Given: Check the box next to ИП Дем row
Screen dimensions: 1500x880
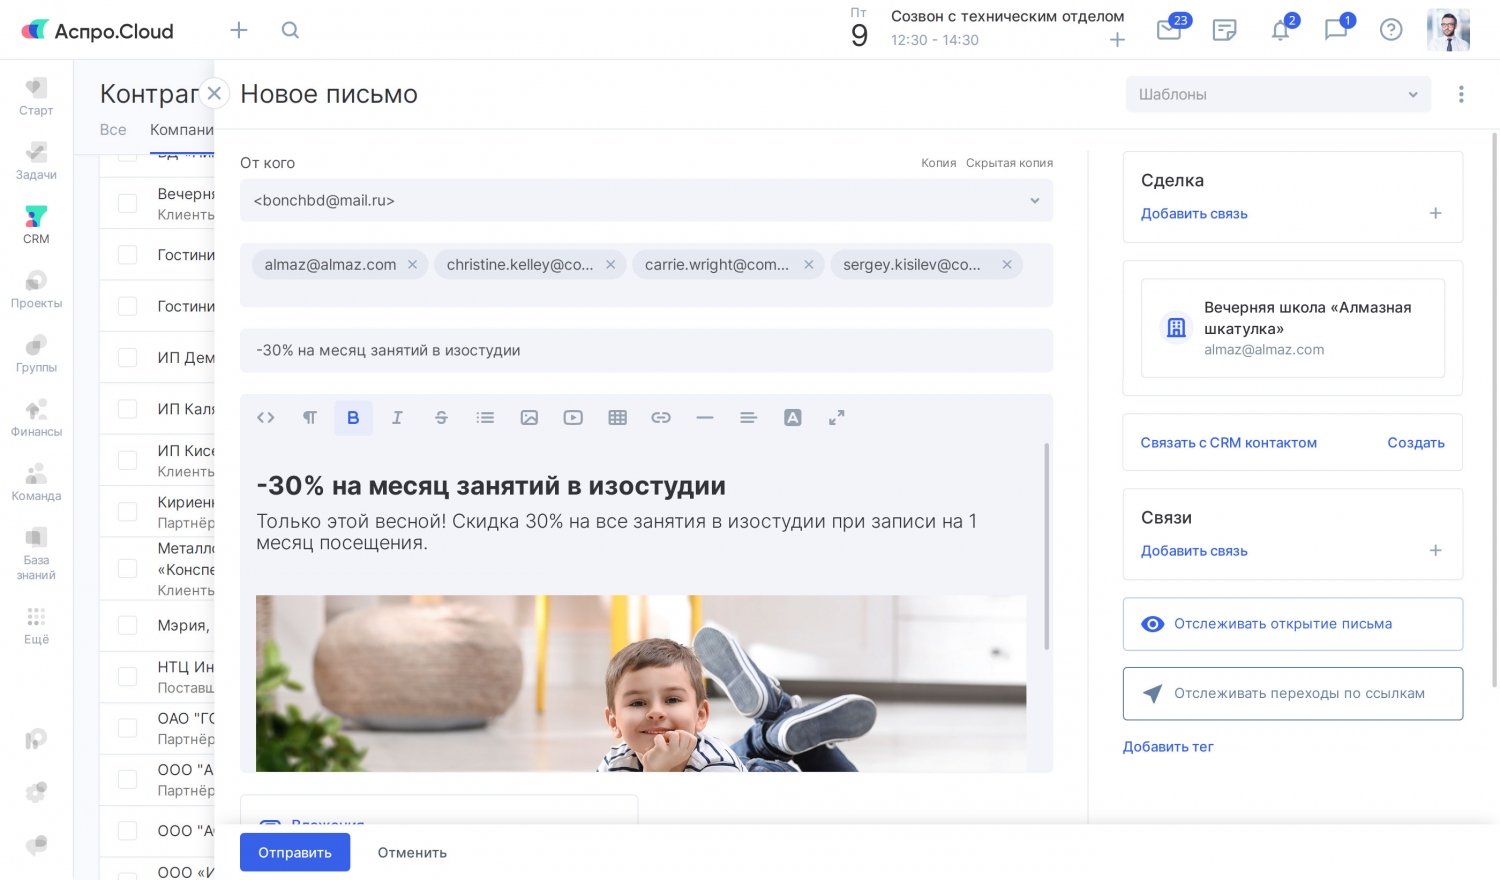Looking at the screenshot, I should tap(128, 358).
